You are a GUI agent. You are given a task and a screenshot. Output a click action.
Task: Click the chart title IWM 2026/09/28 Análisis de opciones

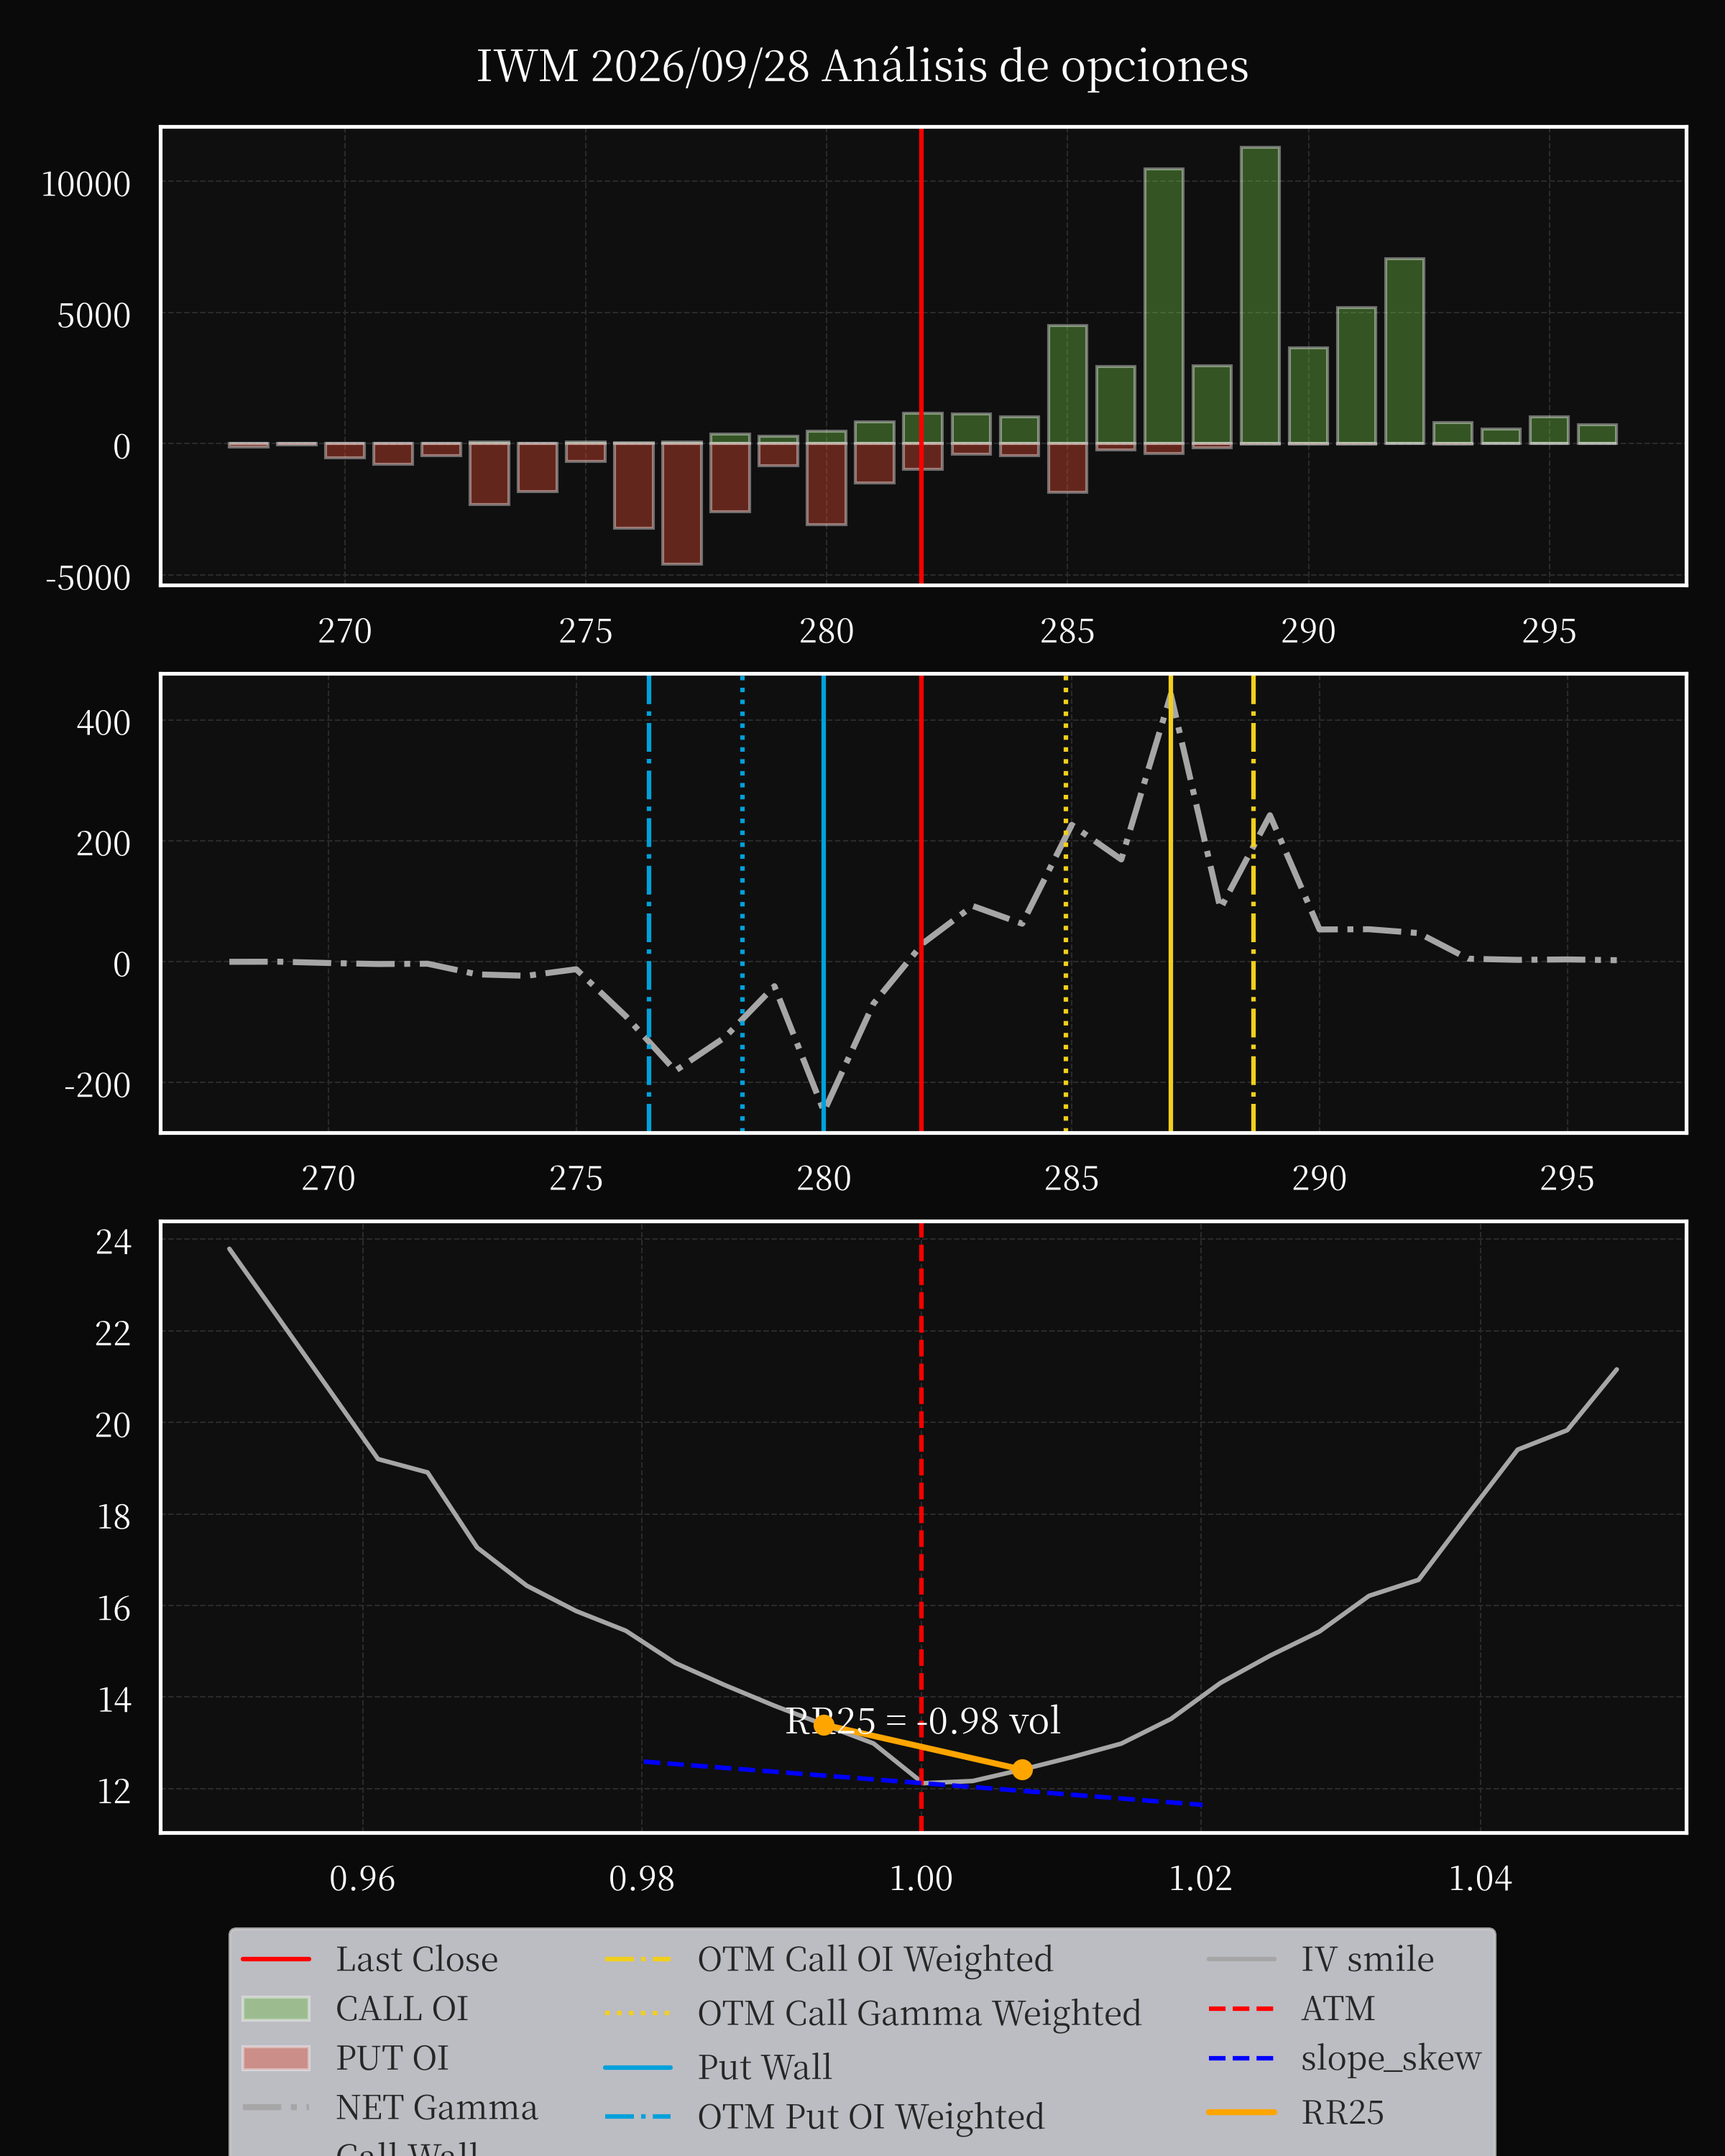tap(862, 67)
